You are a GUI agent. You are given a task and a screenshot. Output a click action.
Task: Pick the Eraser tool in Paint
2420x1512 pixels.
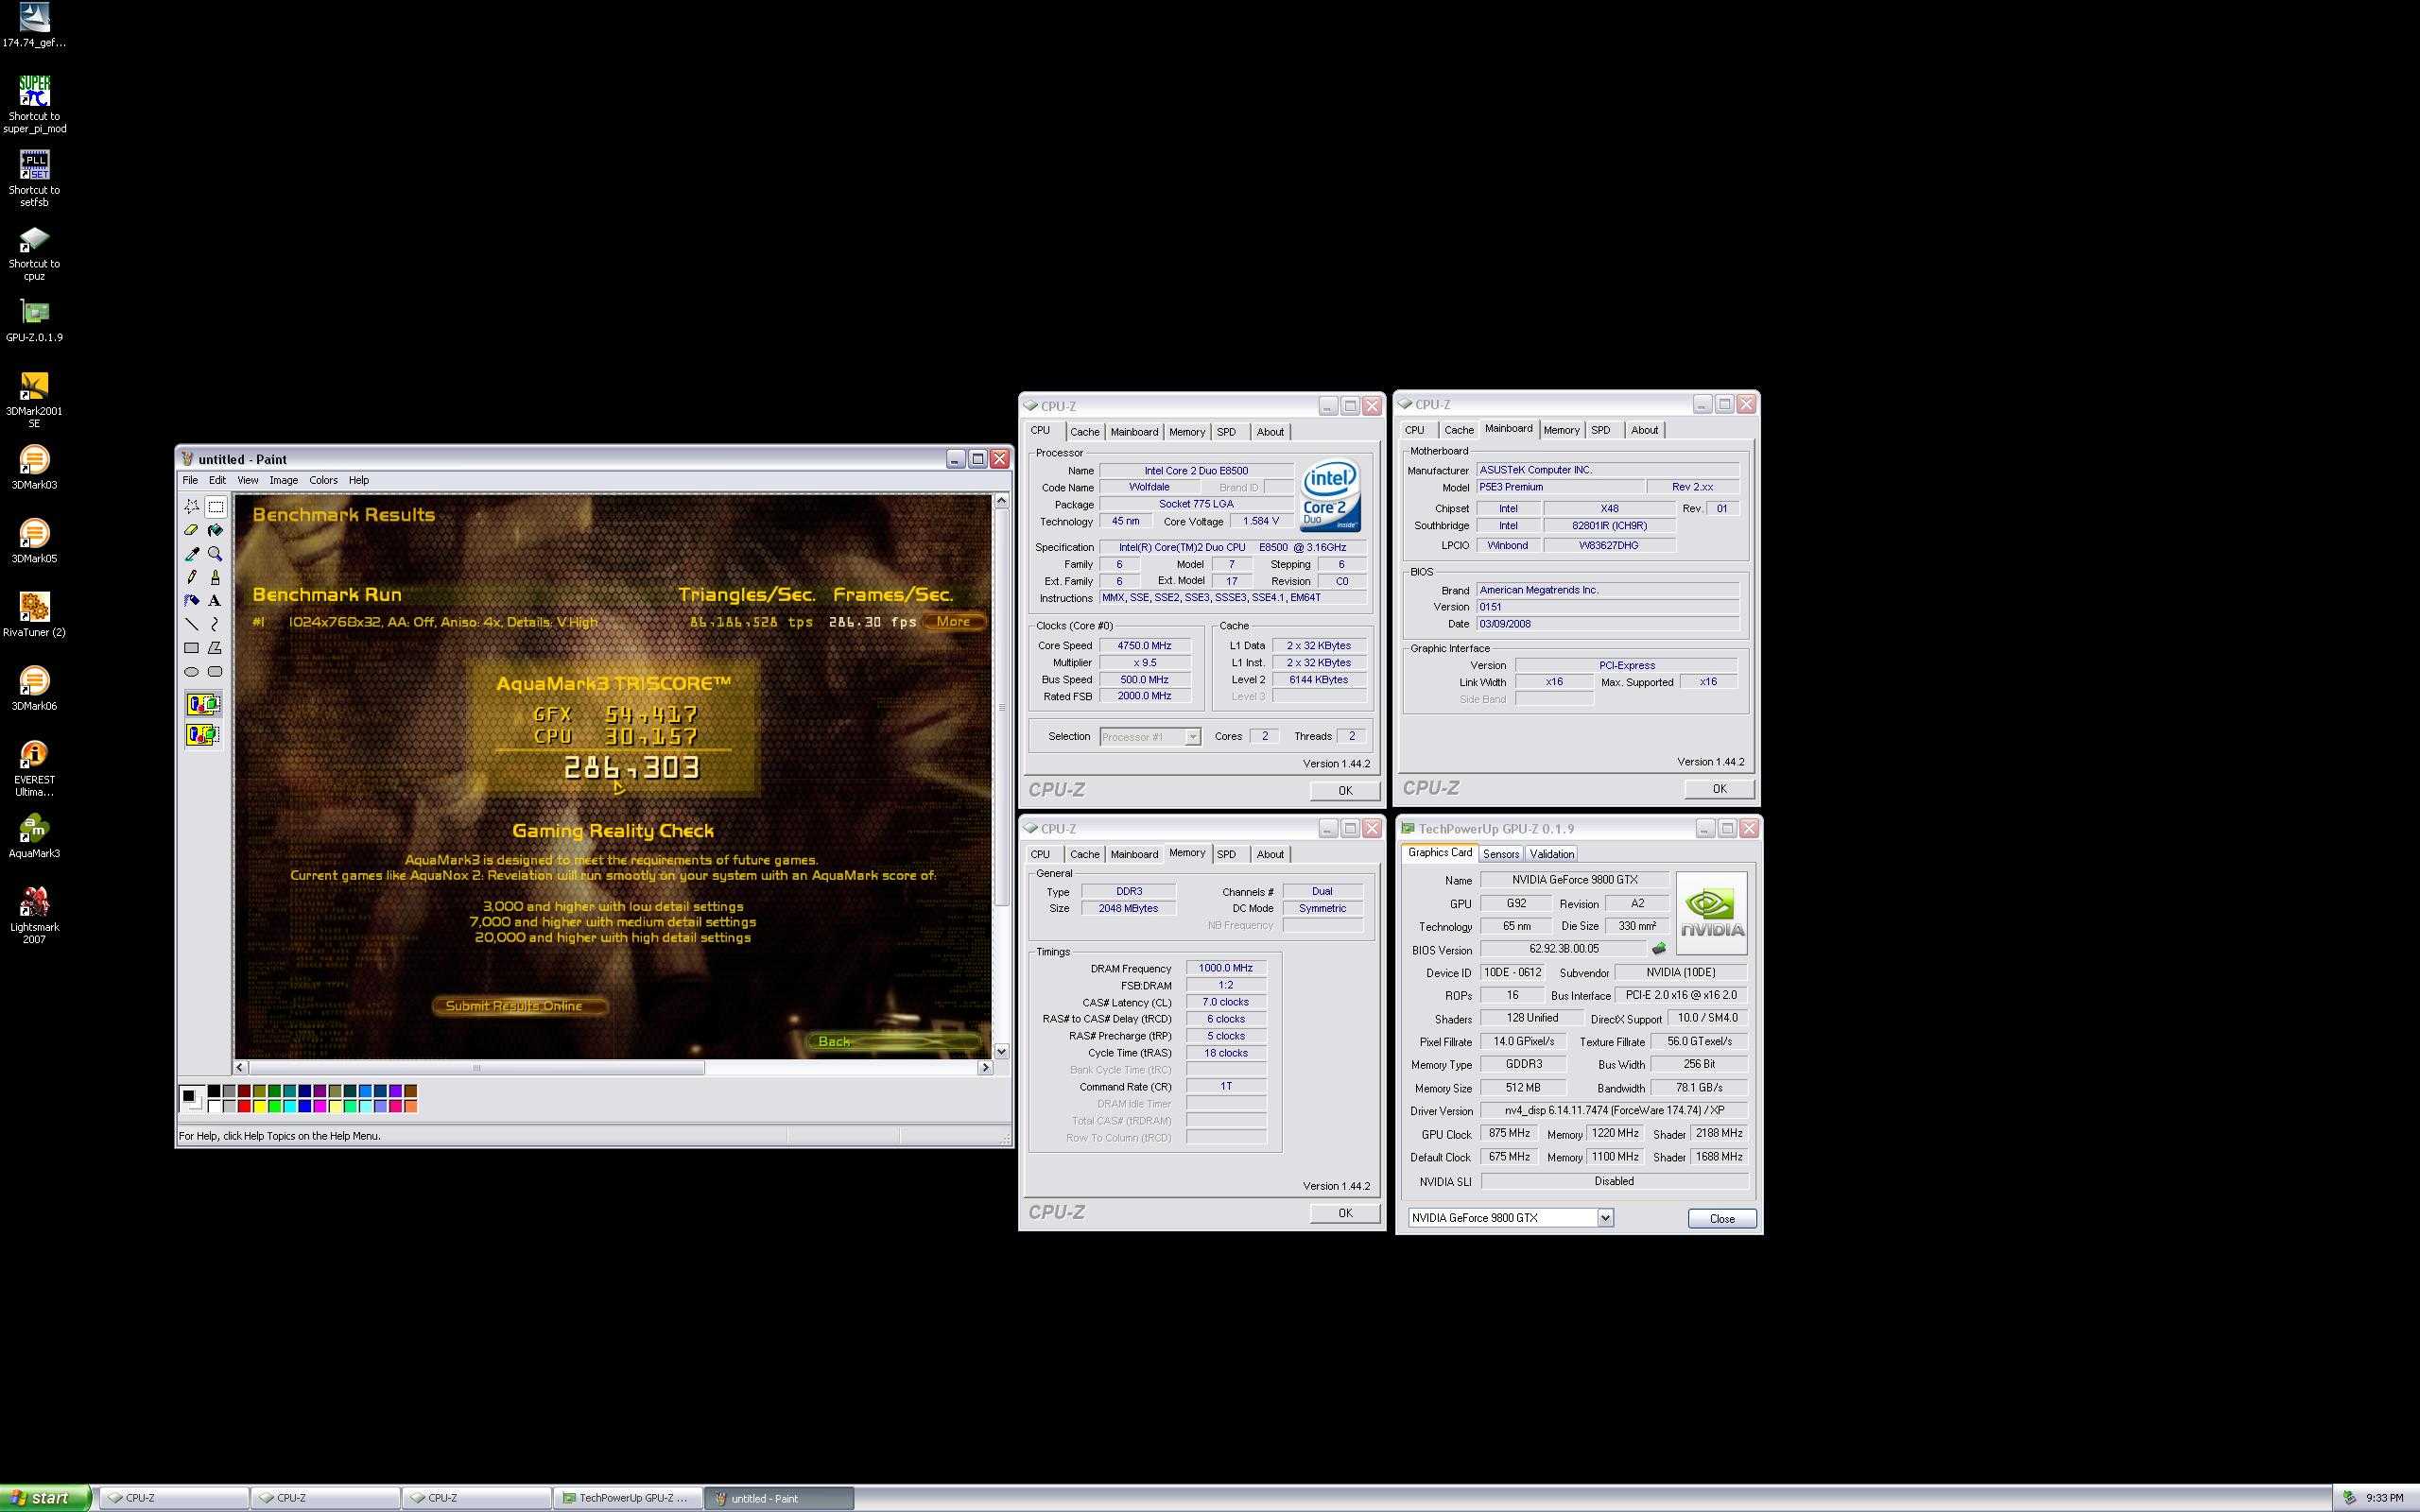191,530
